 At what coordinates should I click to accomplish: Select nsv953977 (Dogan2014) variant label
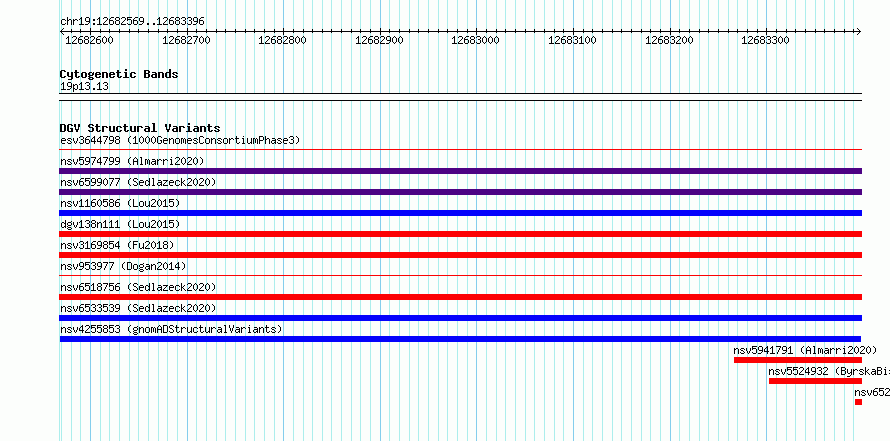[x=123, y=266]
